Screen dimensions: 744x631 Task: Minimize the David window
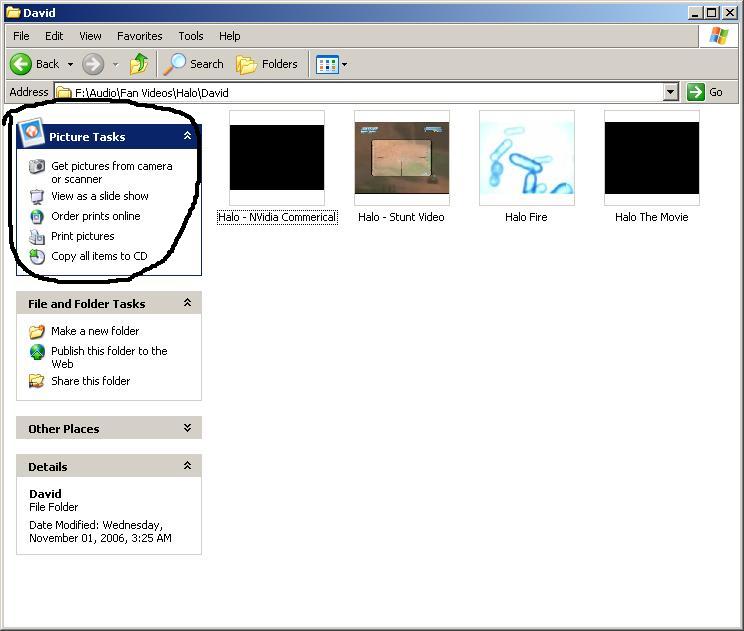(x=695, y=13)
